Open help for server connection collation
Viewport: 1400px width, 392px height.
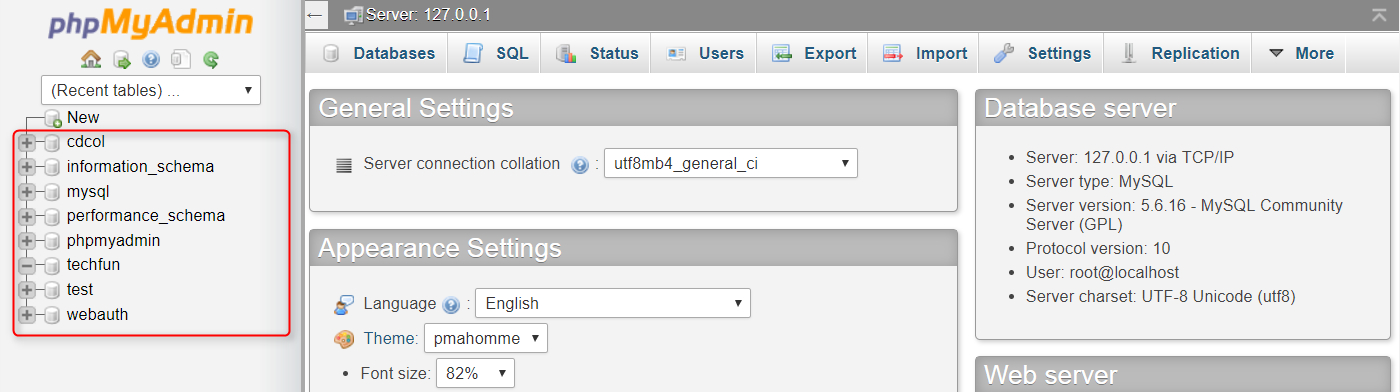coord(579,164)
